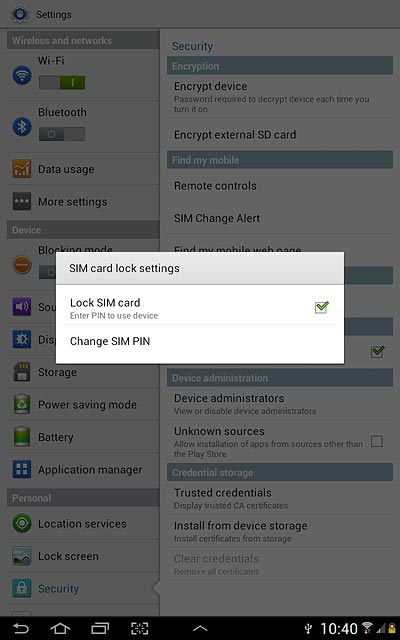Uncheck the Lock SIM card checkbox
The width and height of the screenshot is (400, 640).
[x=322, y=307]
